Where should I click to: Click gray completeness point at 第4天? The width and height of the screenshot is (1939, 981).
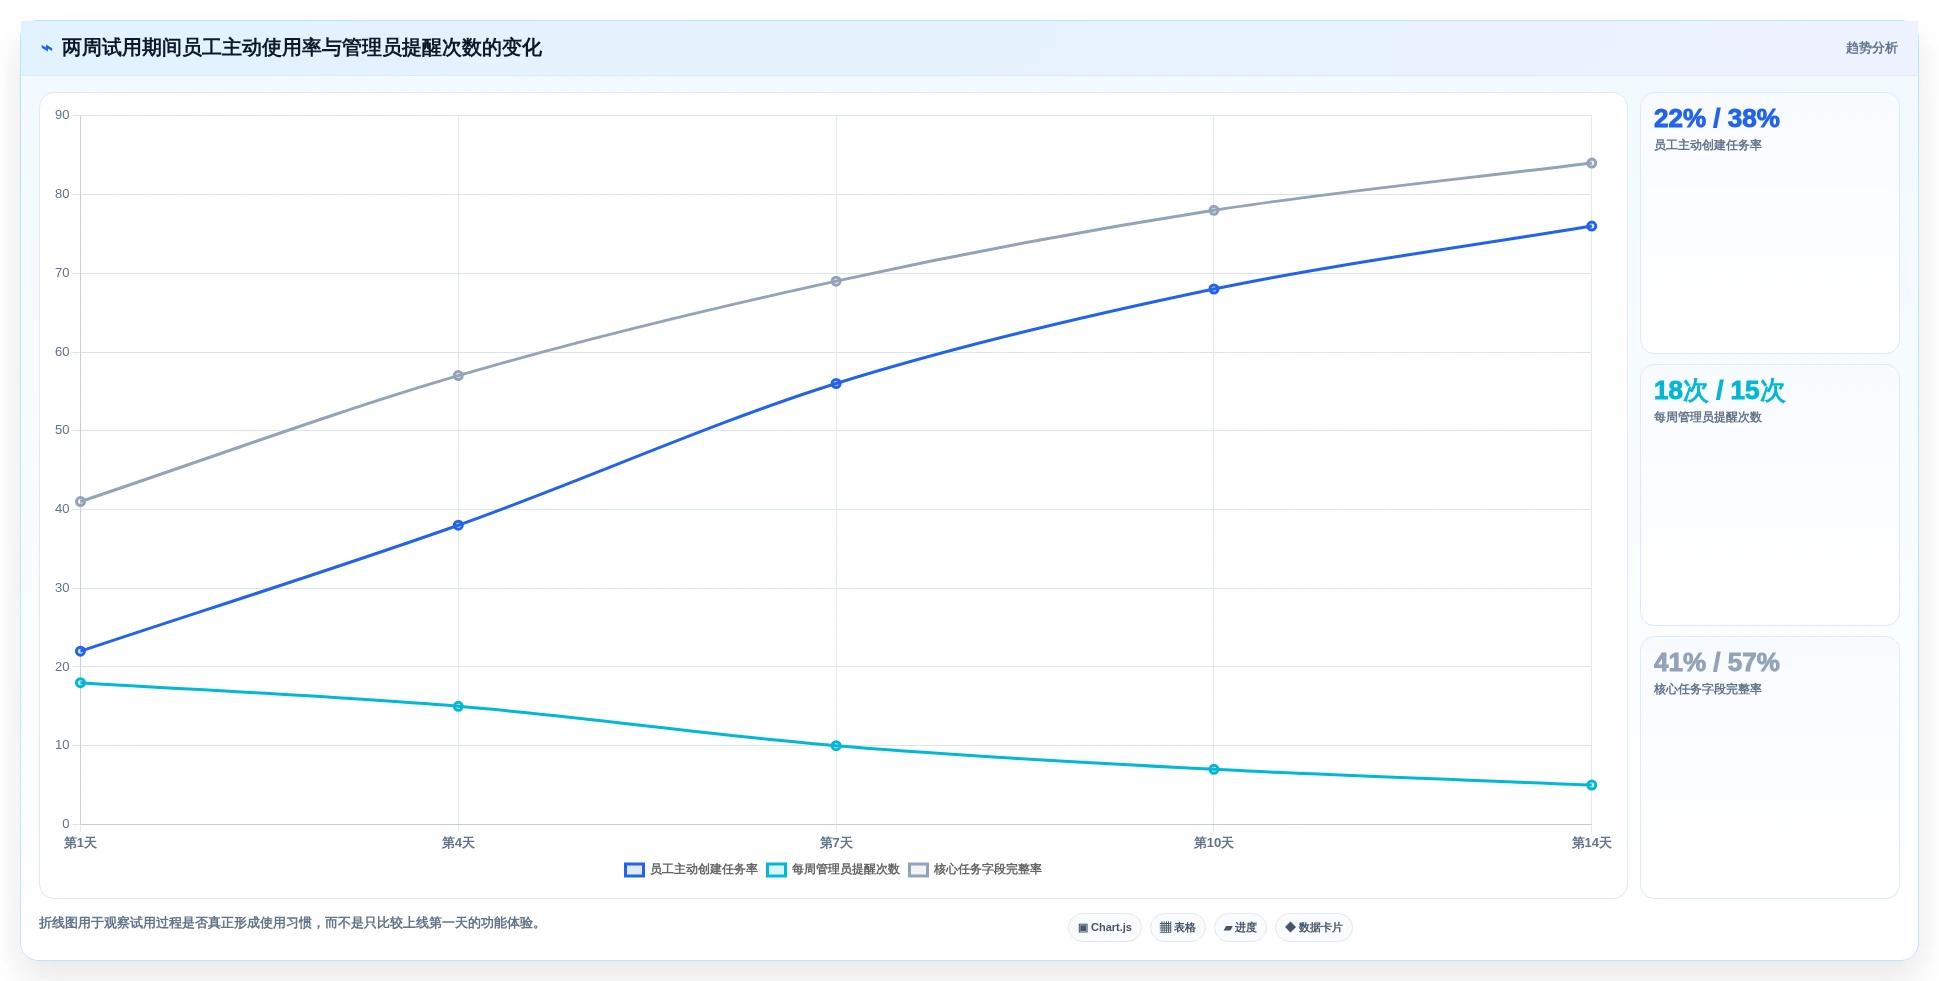(x=458, y=376)
